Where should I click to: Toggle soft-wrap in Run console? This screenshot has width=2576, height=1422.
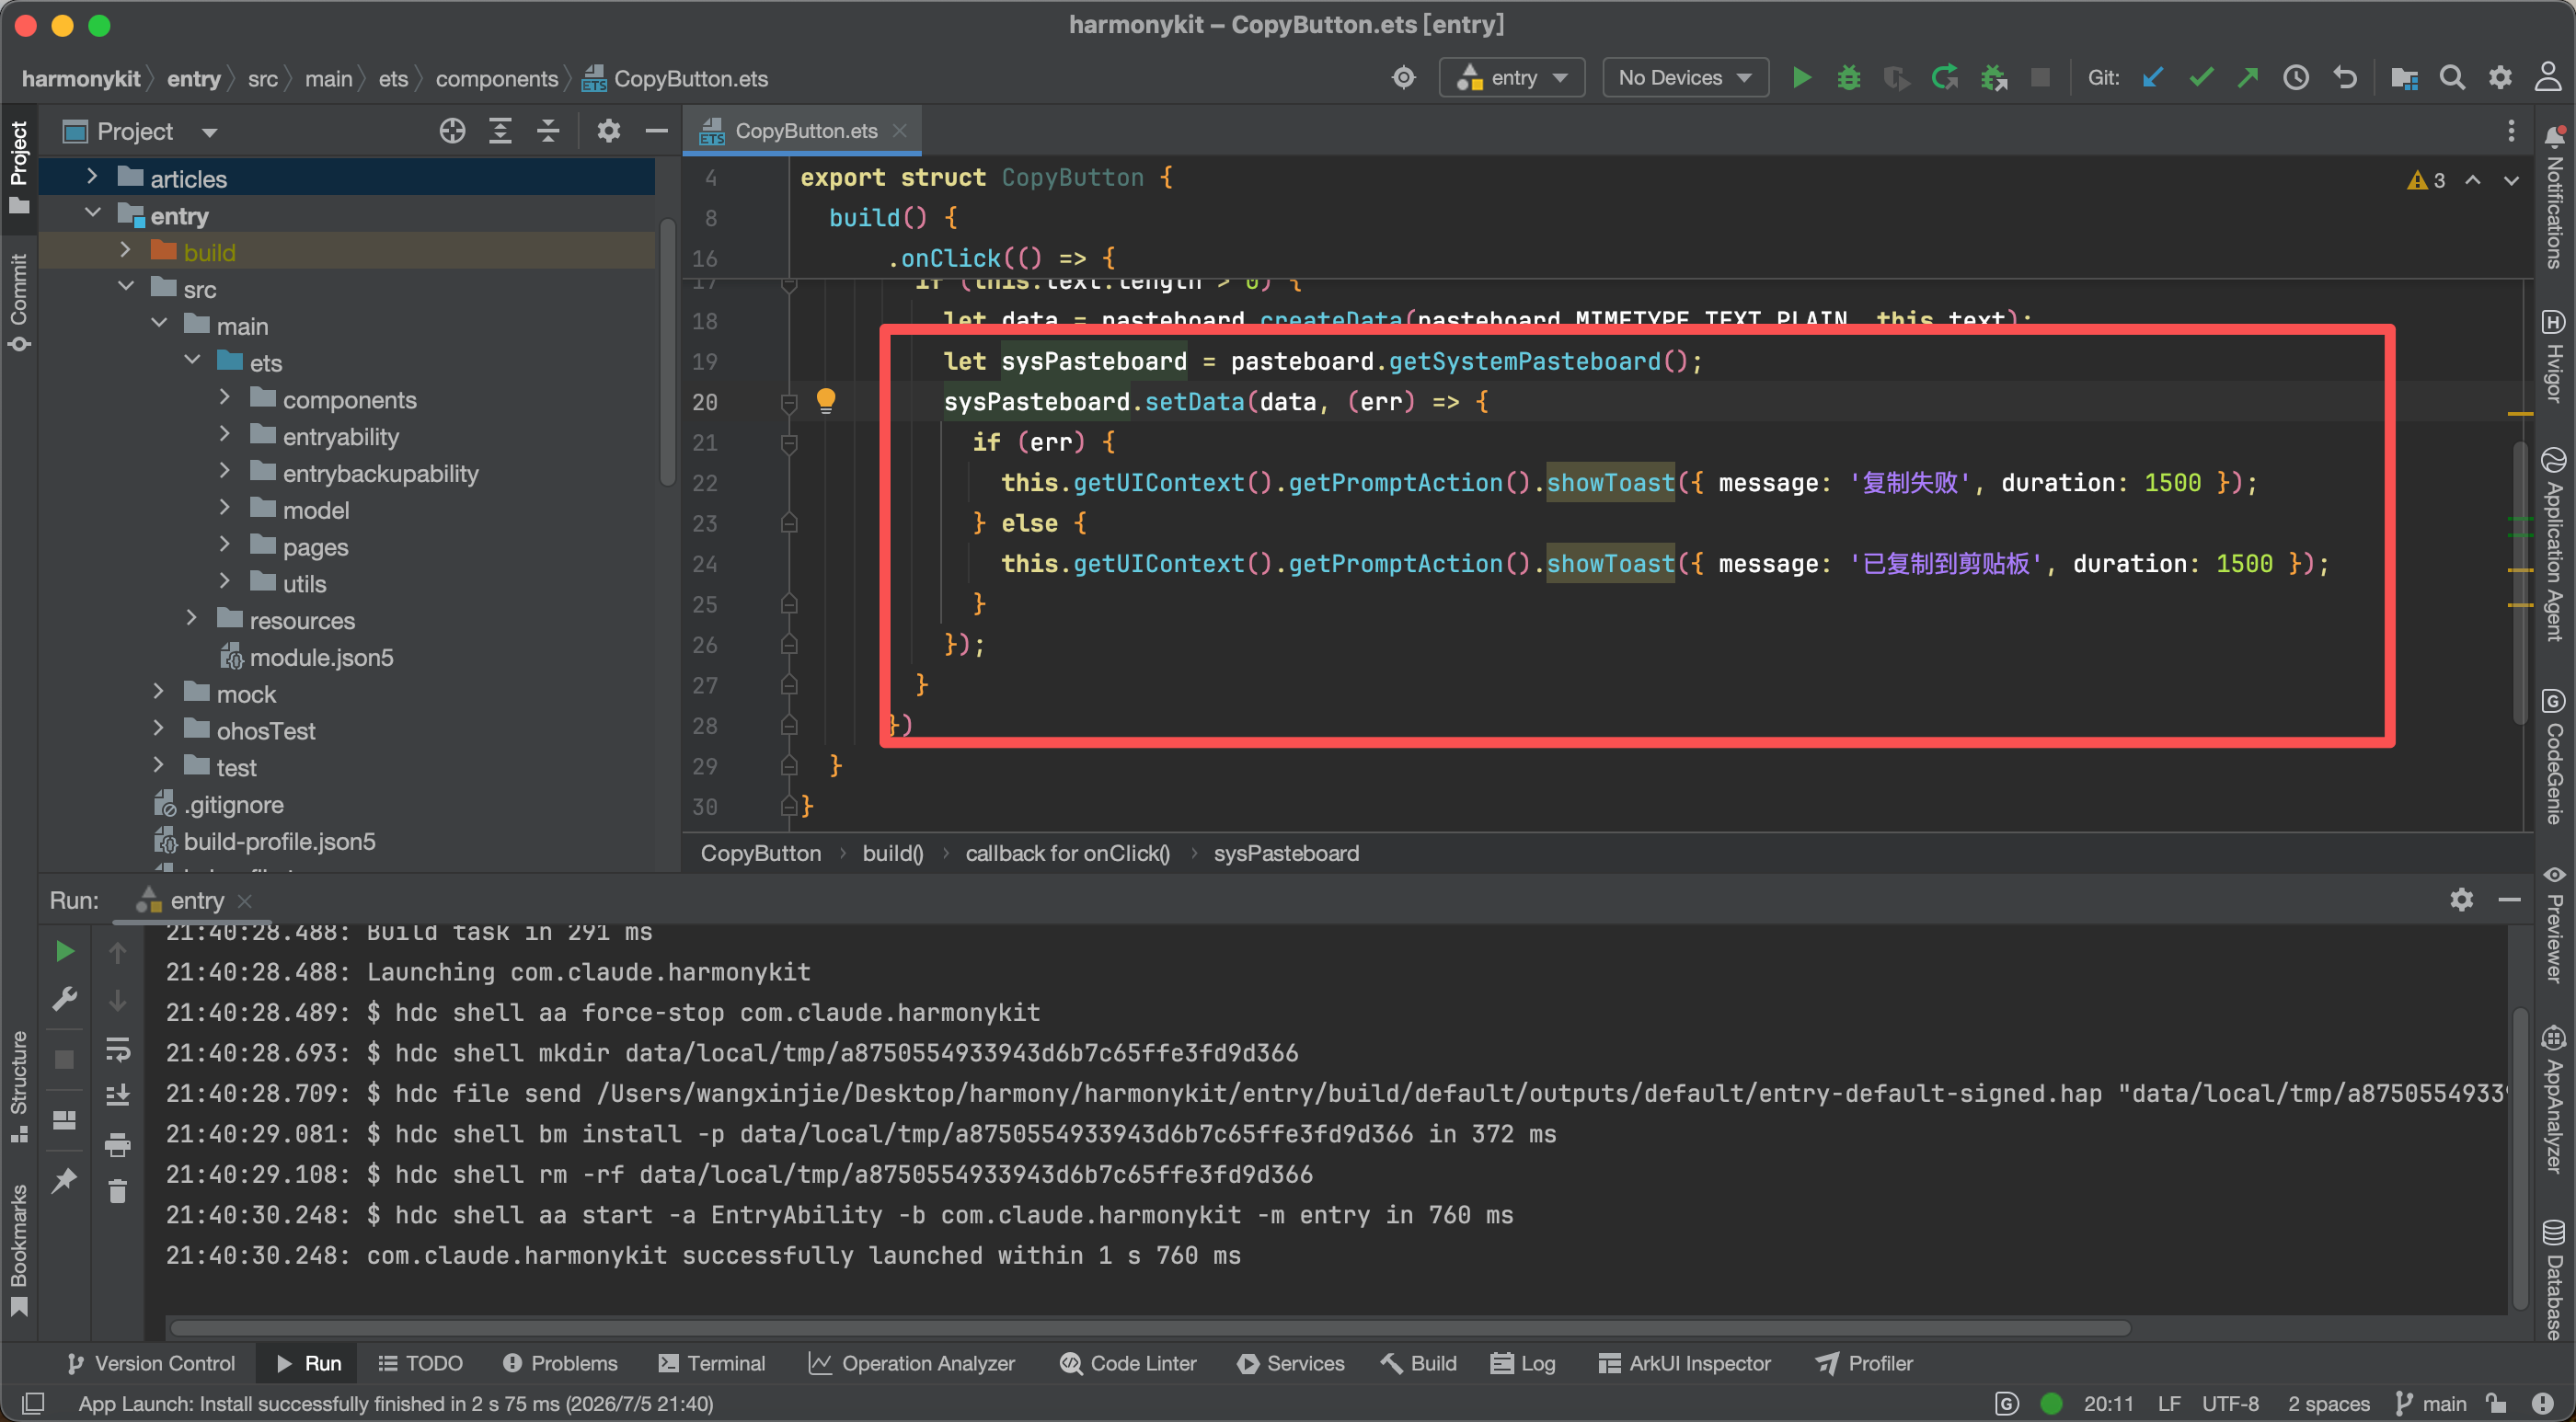click(x=117, y=1049)
